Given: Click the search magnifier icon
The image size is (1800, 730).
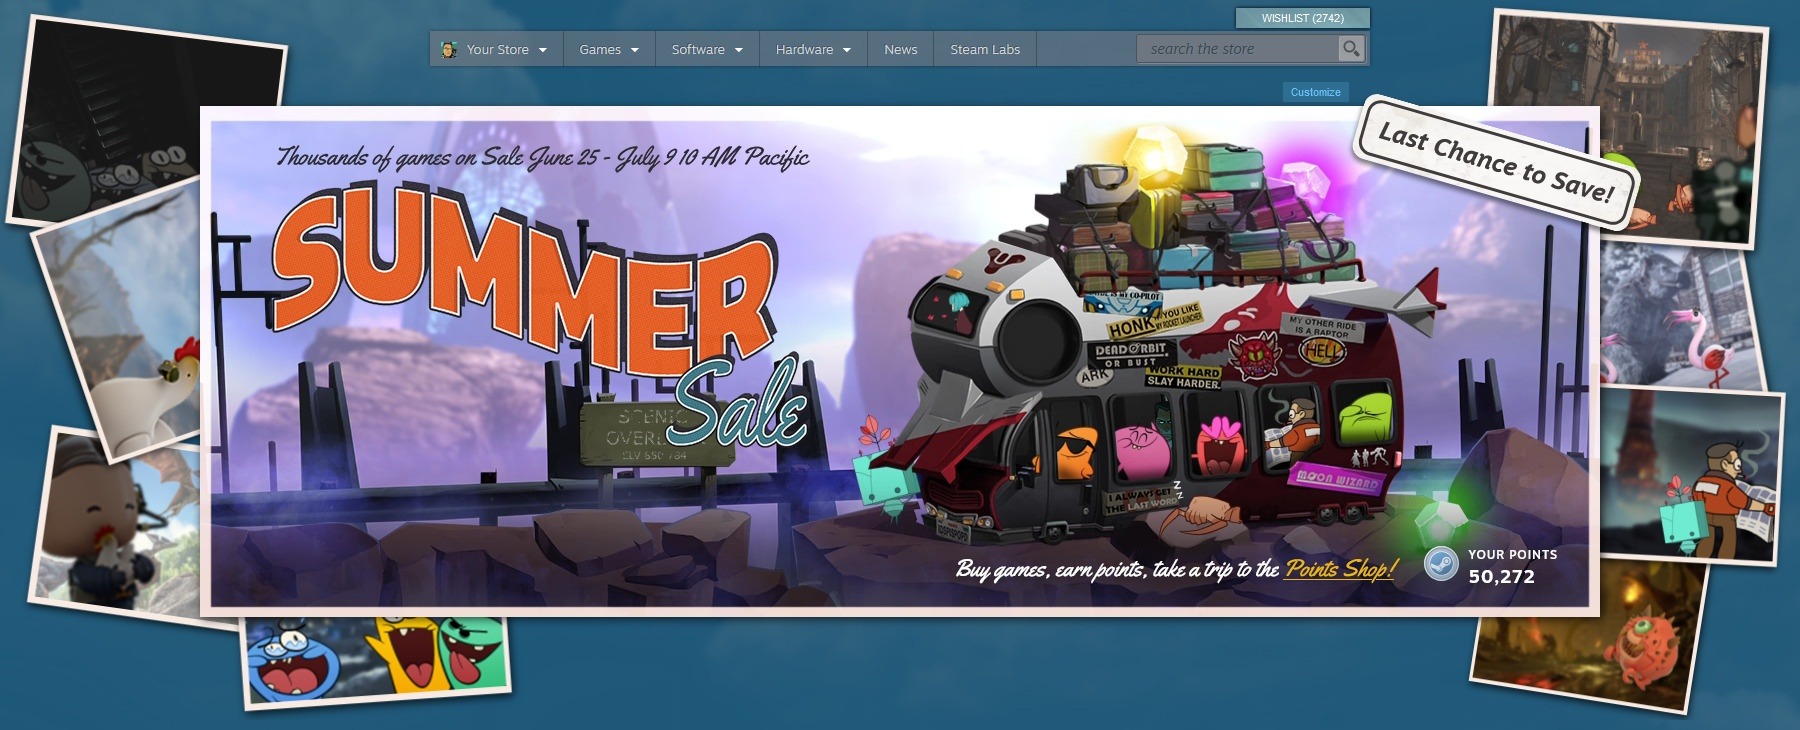Looking at the screenshot, I should click(1351, 48).
